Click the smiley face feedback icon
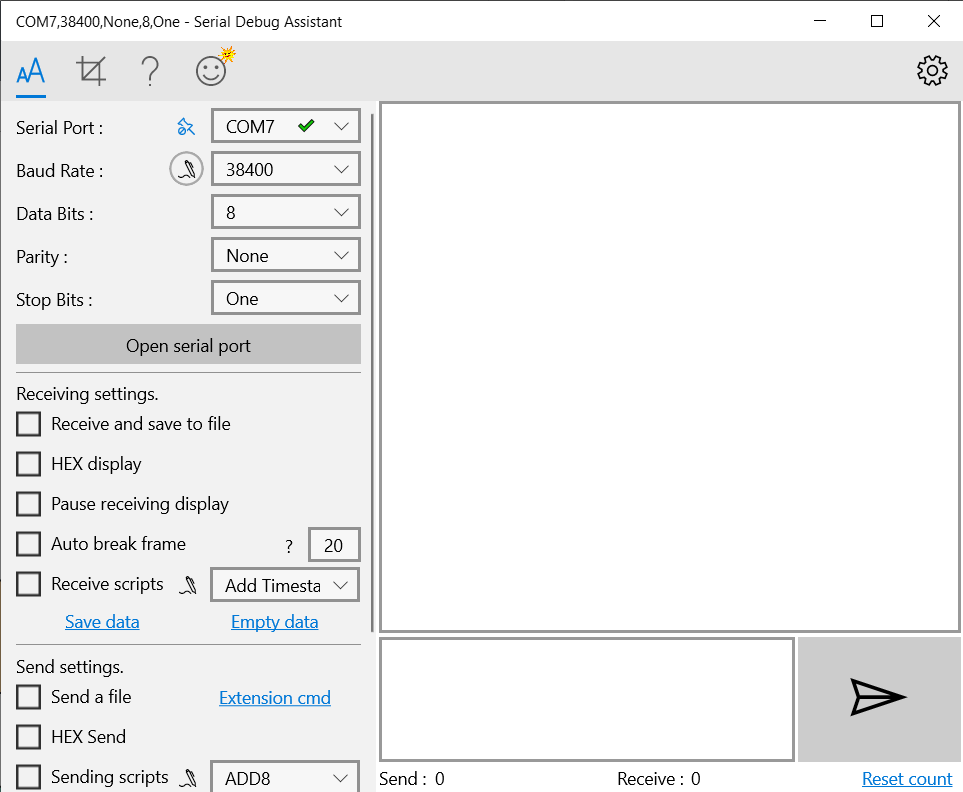This screenshot has width=963, height=792. 211,70
